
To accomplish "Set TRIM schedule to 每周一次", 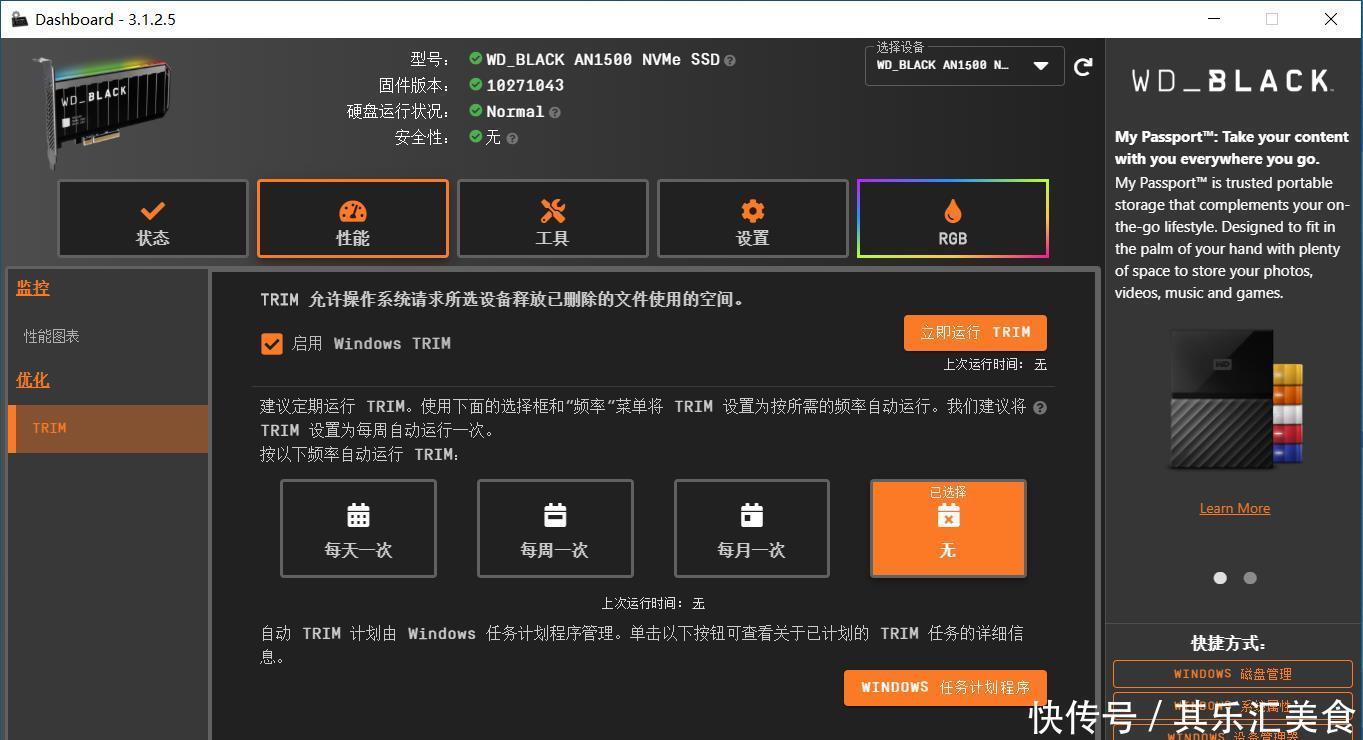I will pos(555,528).
